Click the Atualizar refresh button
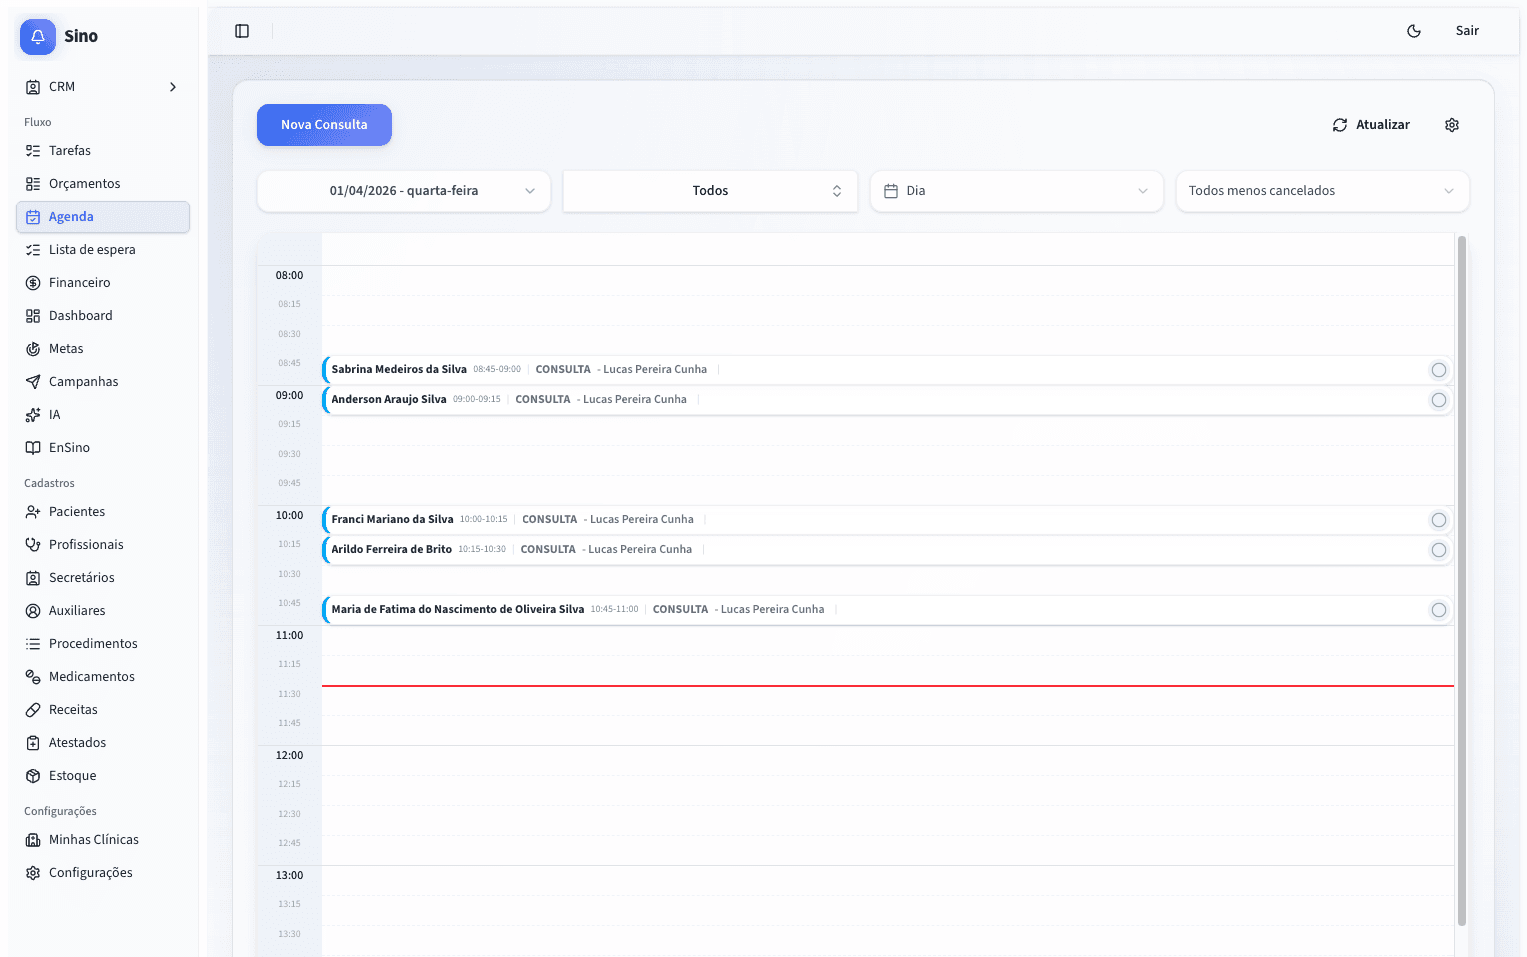This screenshot has width=1527, height=957. pyautogui.click(x=1371, y=125)
